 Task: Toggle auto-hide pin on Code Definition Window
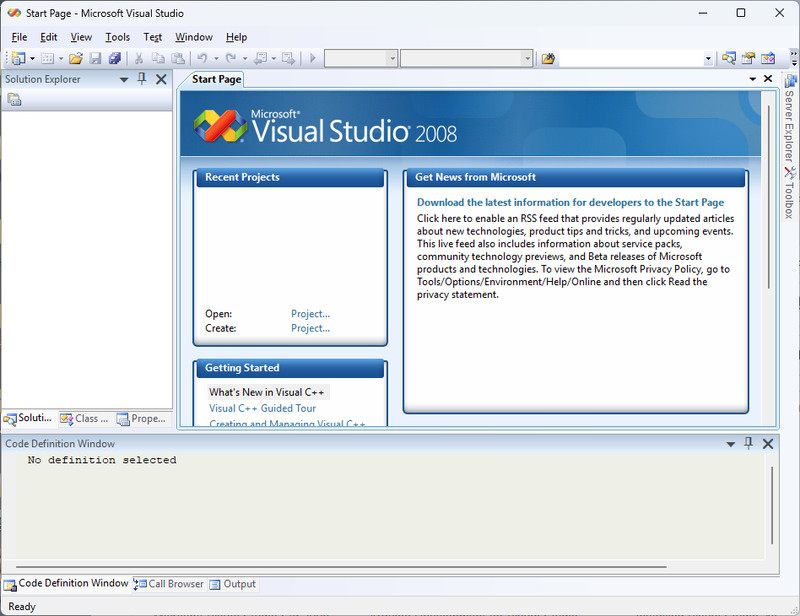[748, 443]
